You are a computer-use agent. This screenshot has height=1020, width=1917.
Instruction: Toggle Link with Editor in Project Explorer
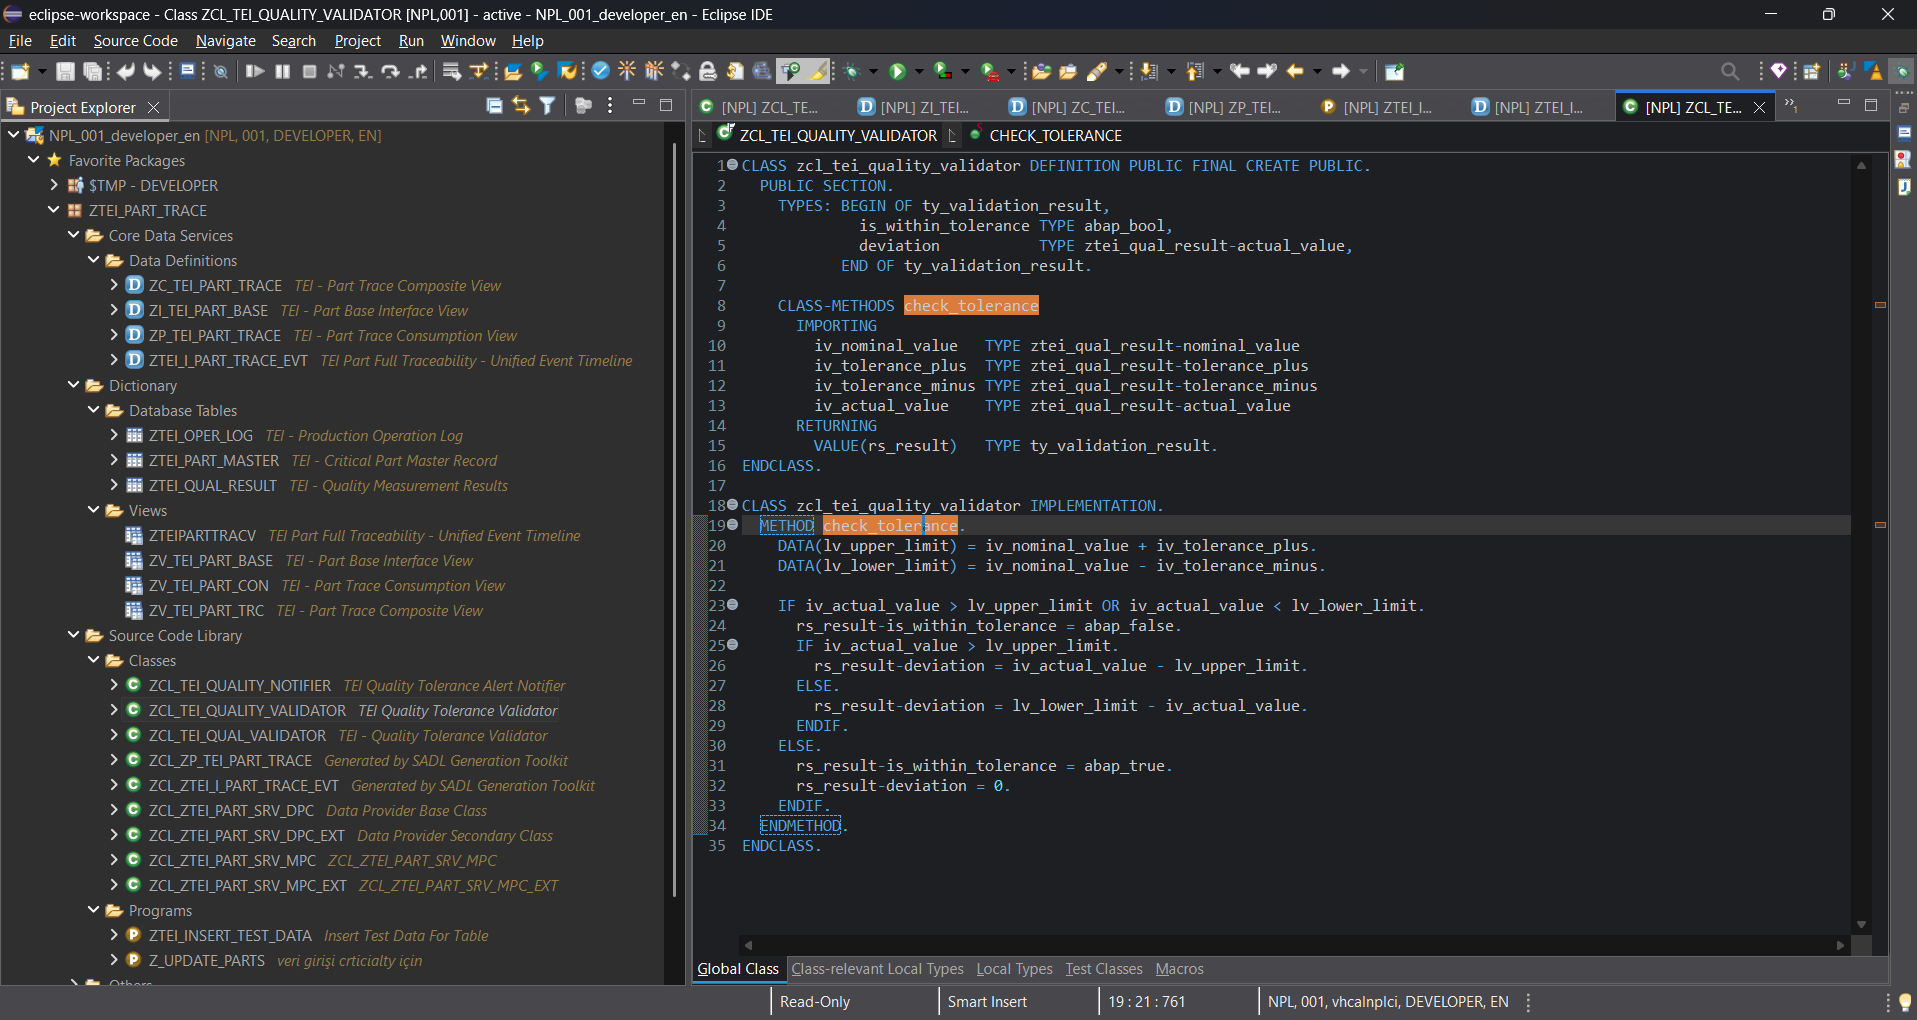click(x=521, y=105)
